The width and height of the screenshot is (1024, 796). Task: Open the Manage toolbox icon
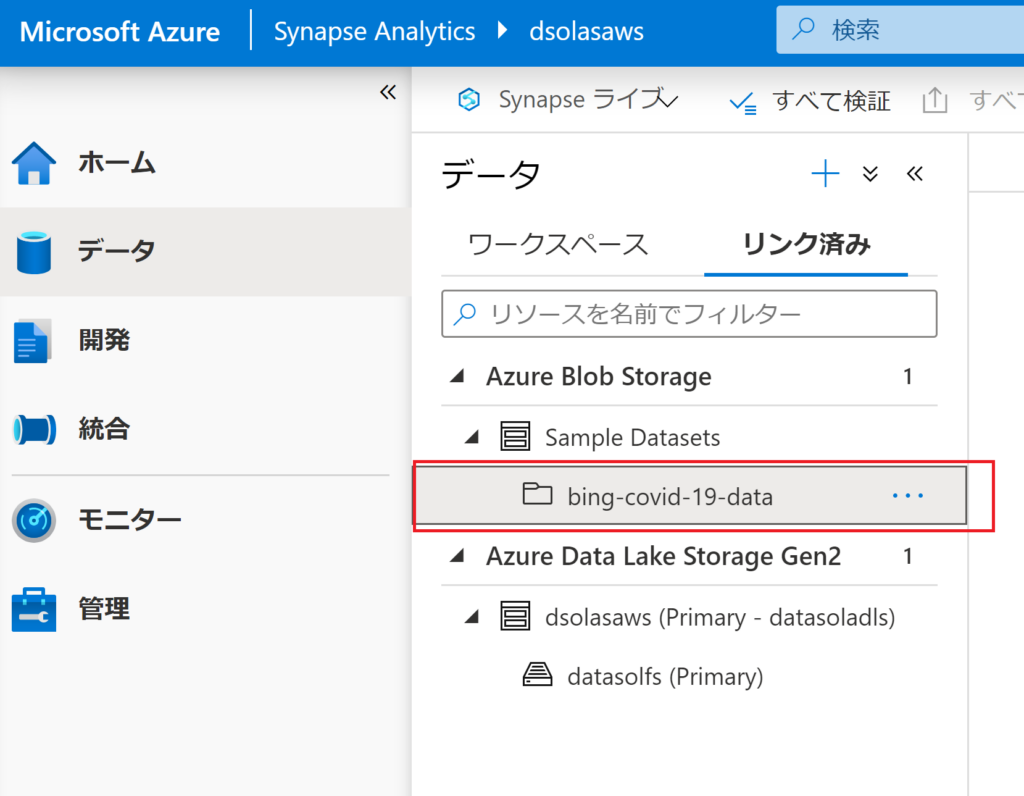click(34, 609)
